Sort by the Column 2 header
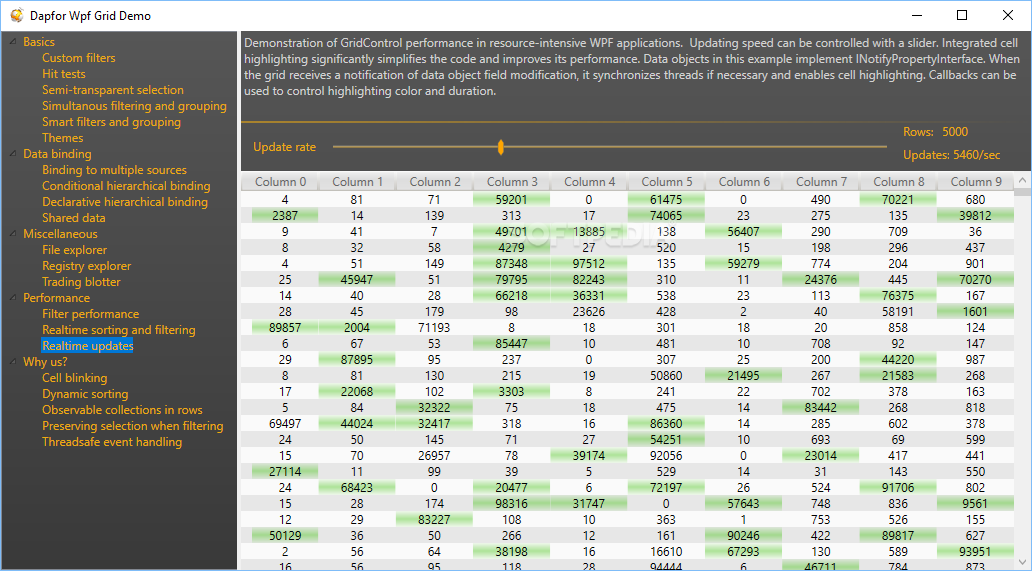This screenshot has width=1032, height=571. pos(434,182)
